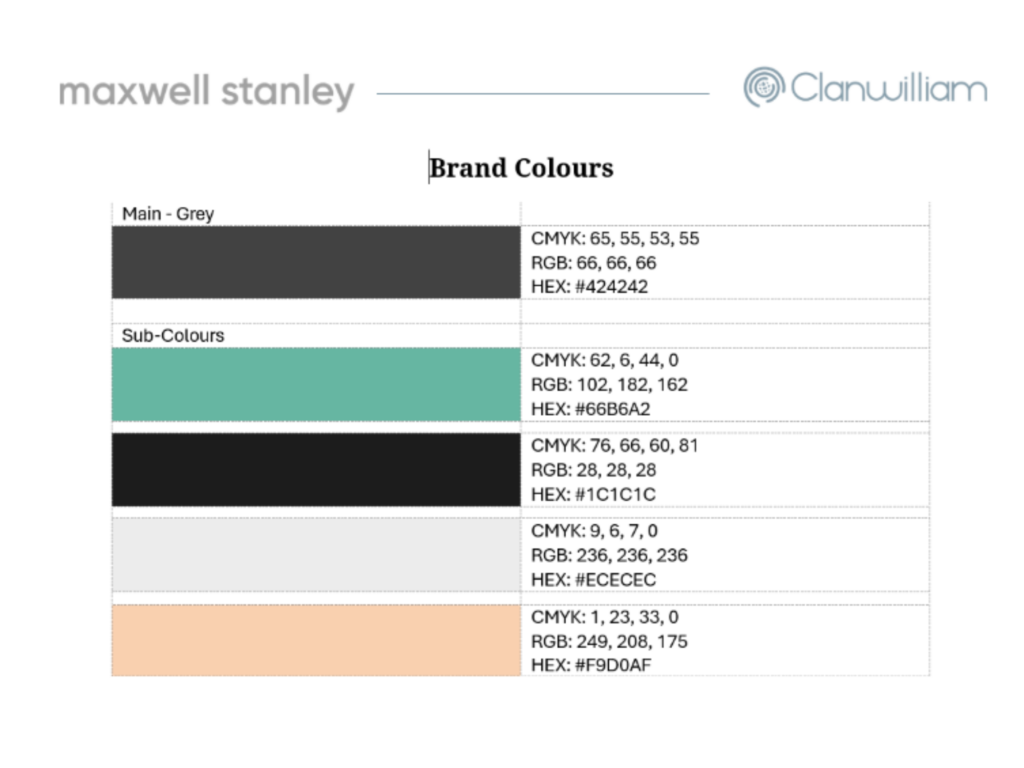Click the peach colour swatch

[316, 640]
